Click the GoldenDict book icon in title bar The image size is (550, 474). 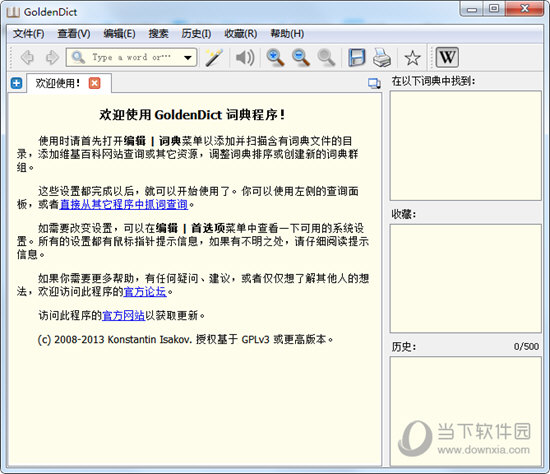(13, 12)
